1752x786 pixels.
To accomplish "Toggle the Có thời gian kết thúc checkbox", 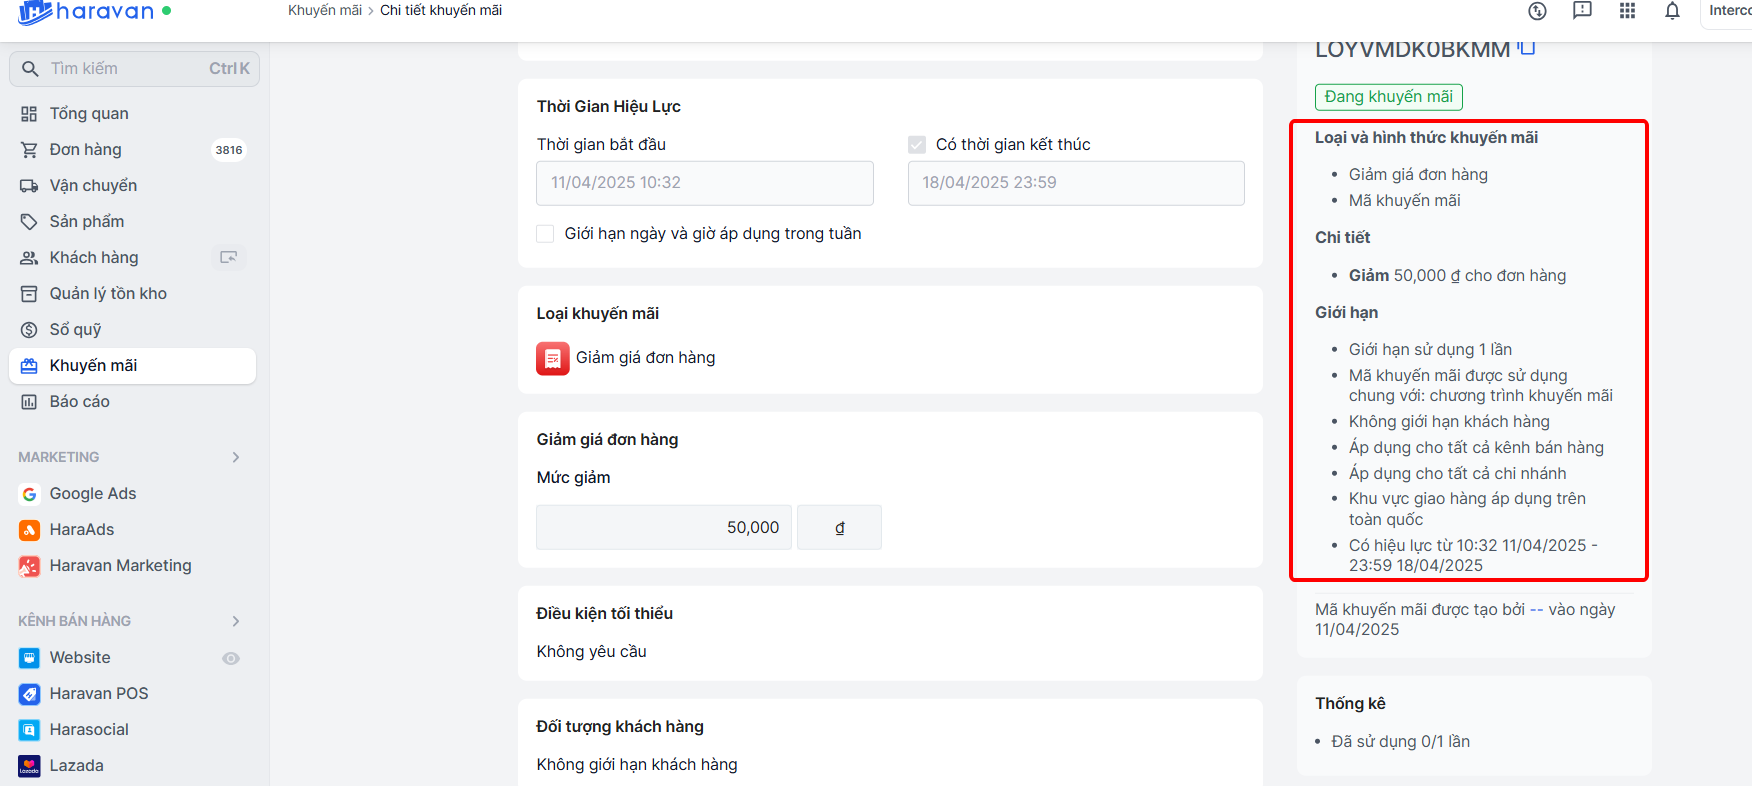I will coord(917,145).
